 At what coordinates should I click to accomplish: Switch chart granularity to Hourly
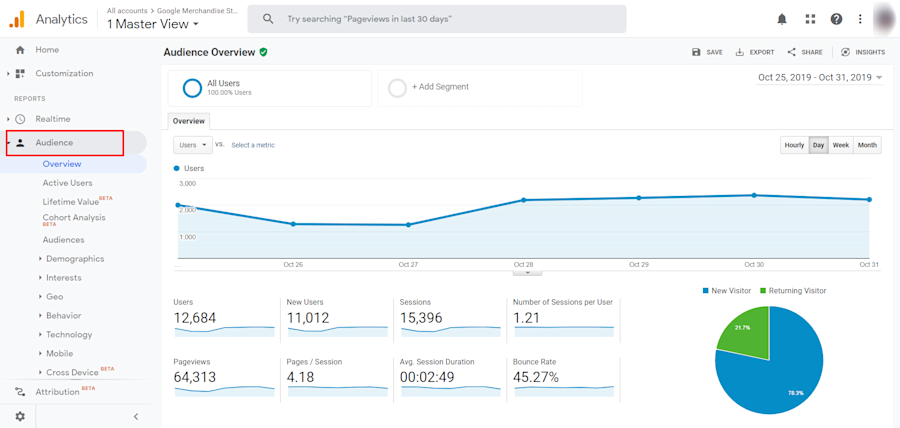pos(794,145)
